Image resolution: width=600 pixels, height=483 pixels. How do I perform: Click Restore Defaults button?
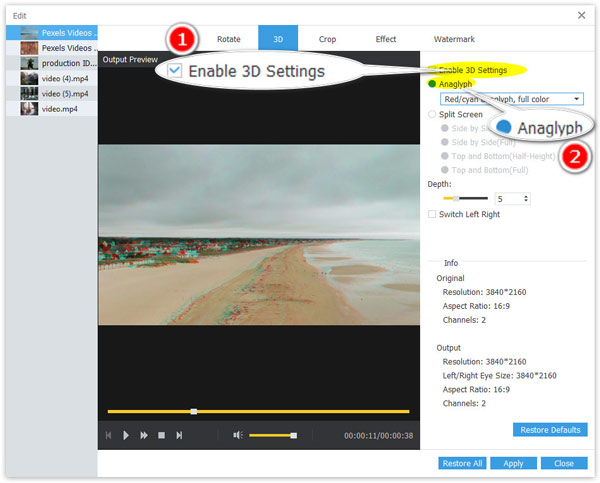pos(550,430)
